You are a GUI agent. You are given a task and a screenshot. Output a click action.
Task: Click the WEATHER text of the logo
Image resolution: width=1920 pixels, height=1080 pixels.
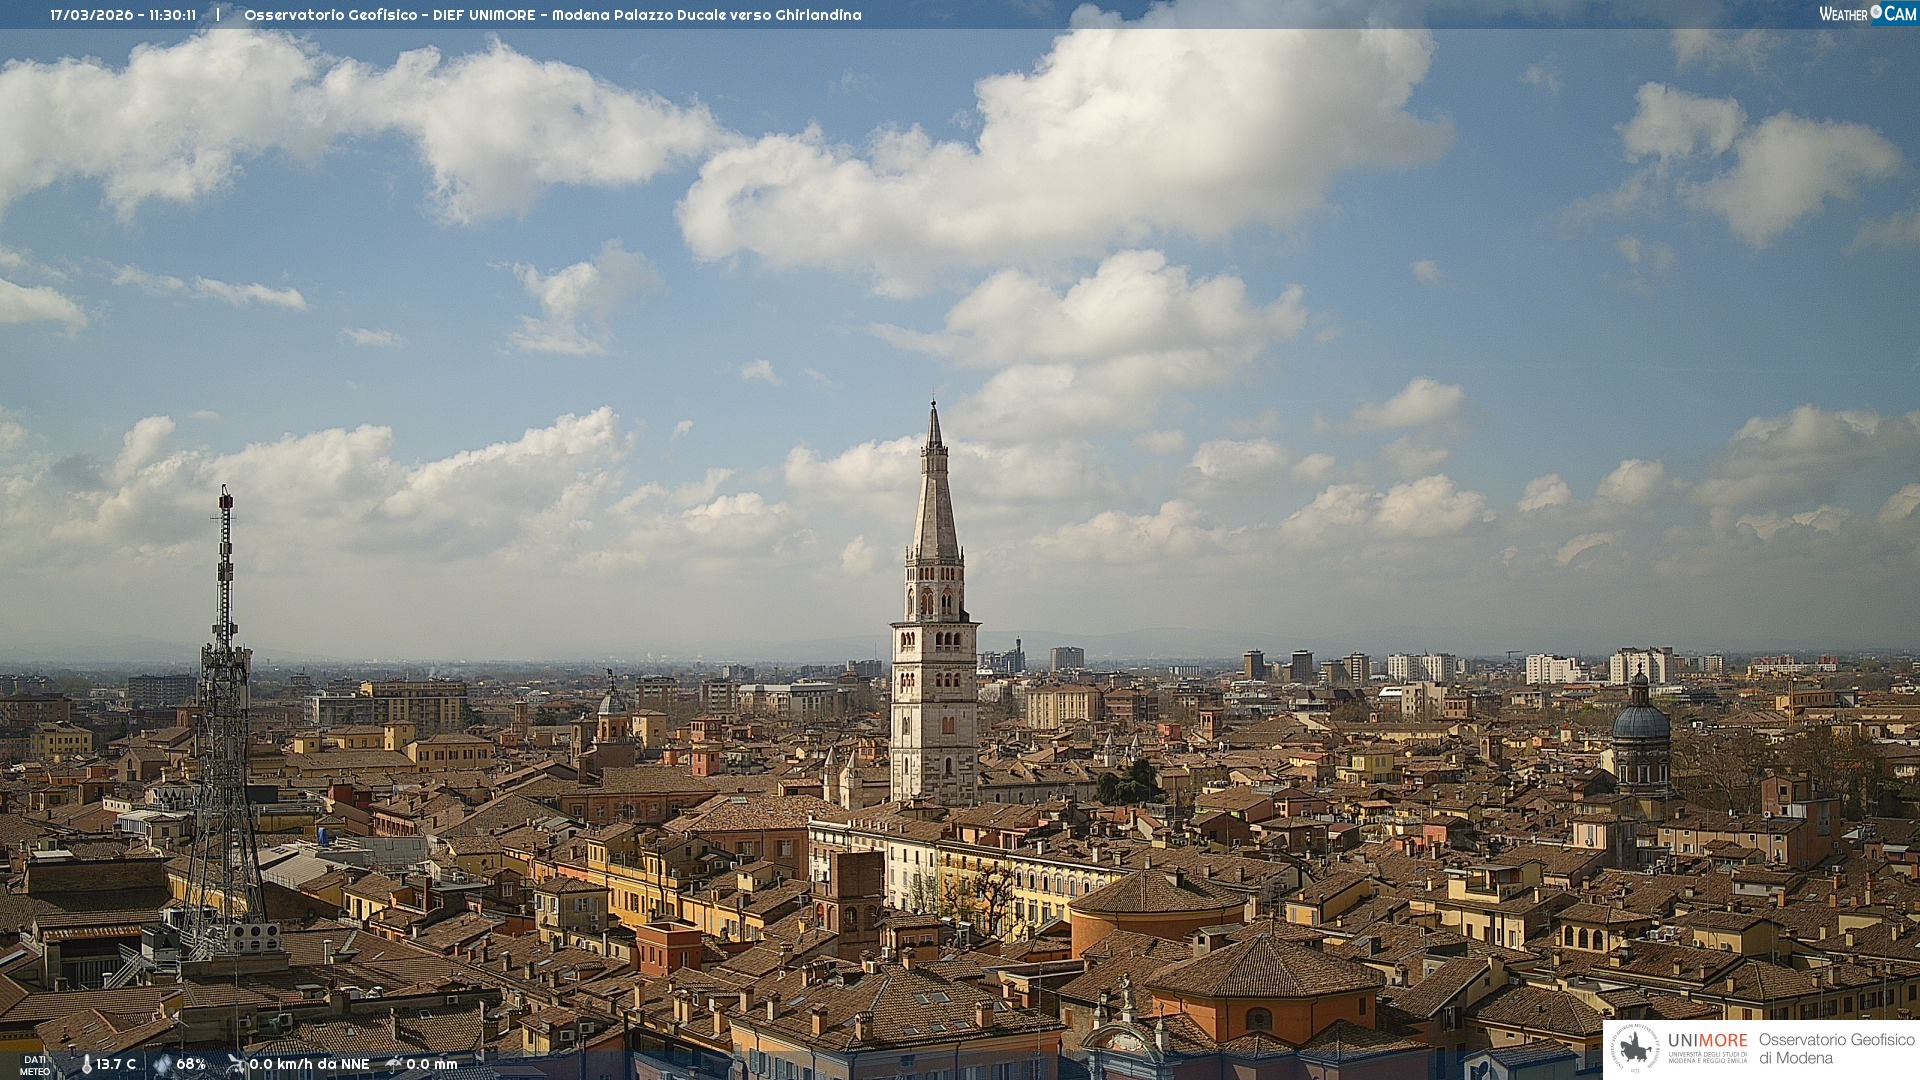pos(1843,14)
